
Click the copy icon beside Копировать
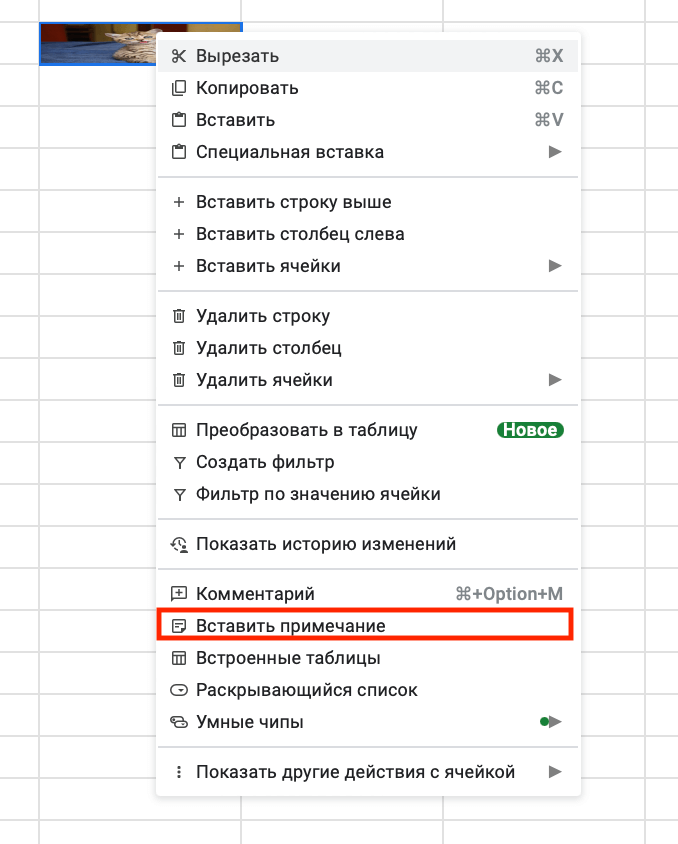[x=179, y=88]
